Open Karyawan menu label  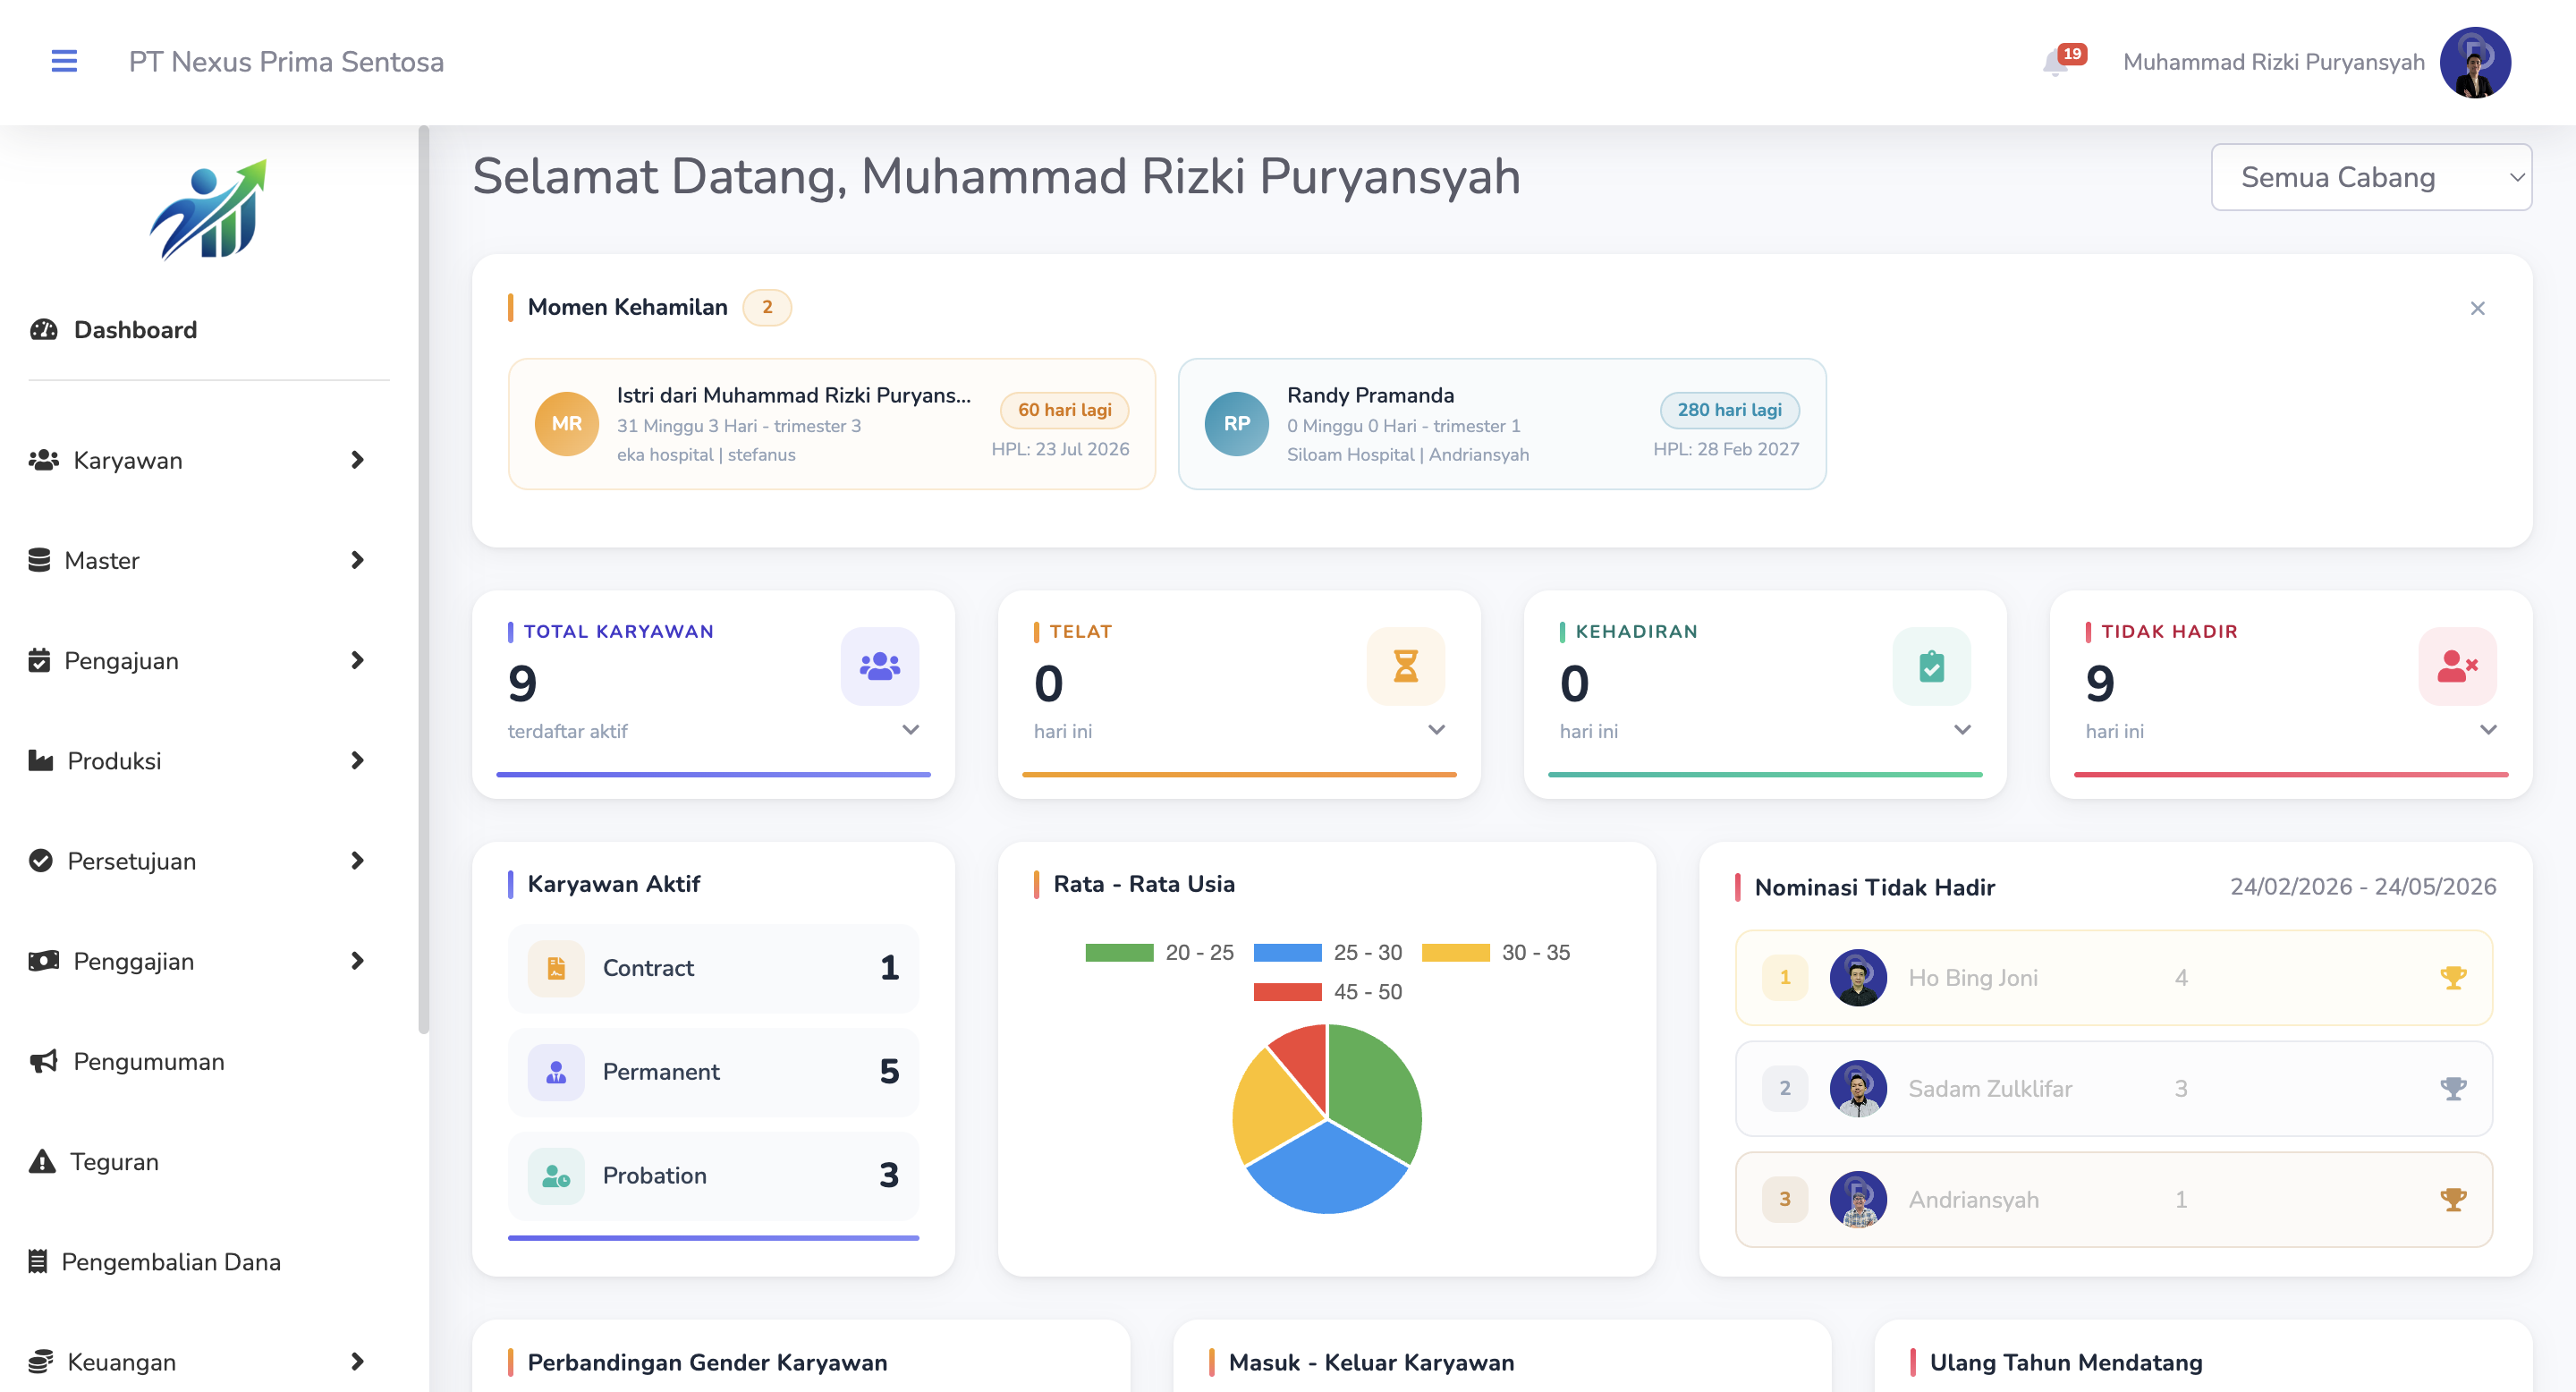(x=128, y=460)
